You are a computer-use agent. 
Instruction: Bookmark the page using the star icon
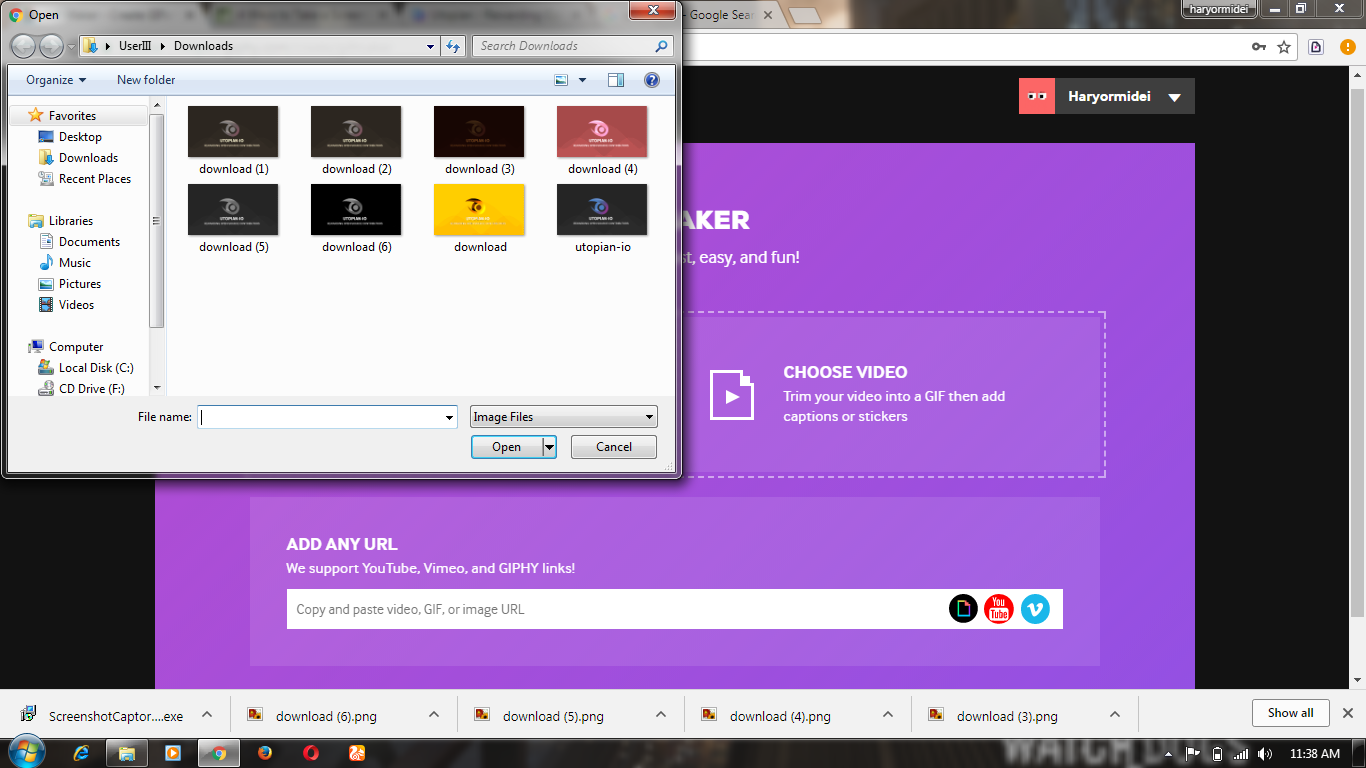(x=1285, y=46)
